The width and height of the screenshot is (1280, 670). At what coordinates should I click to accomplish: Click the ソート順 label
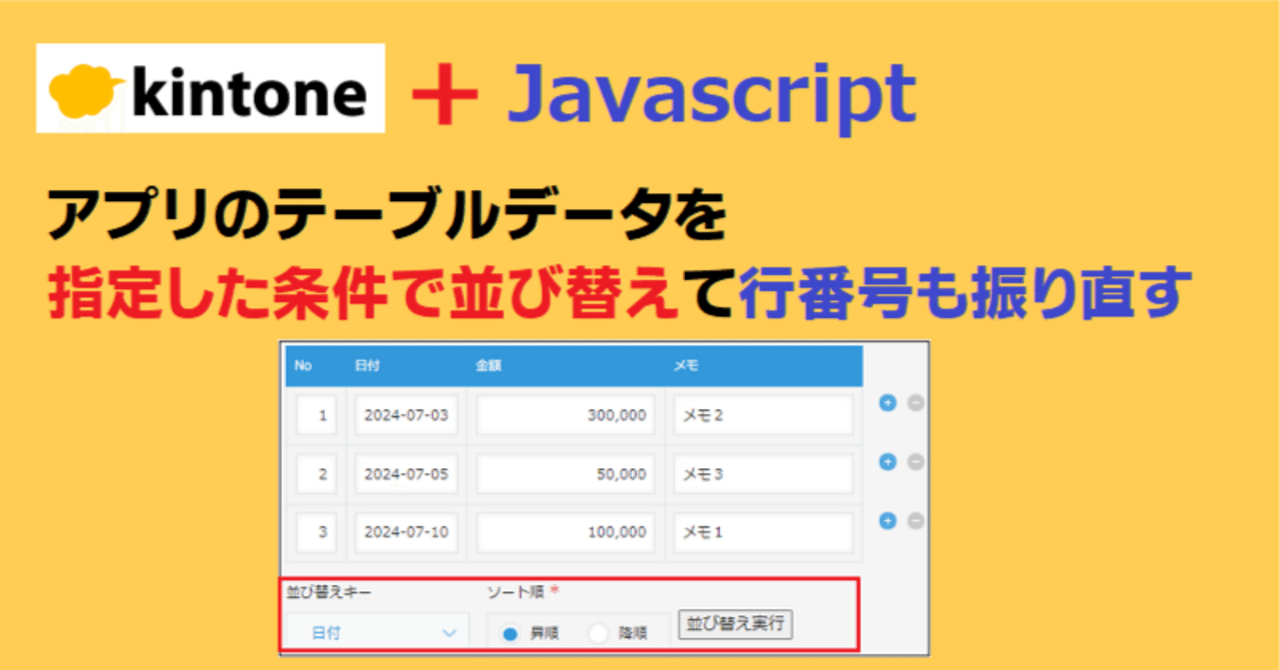click(x=515, y=592)
